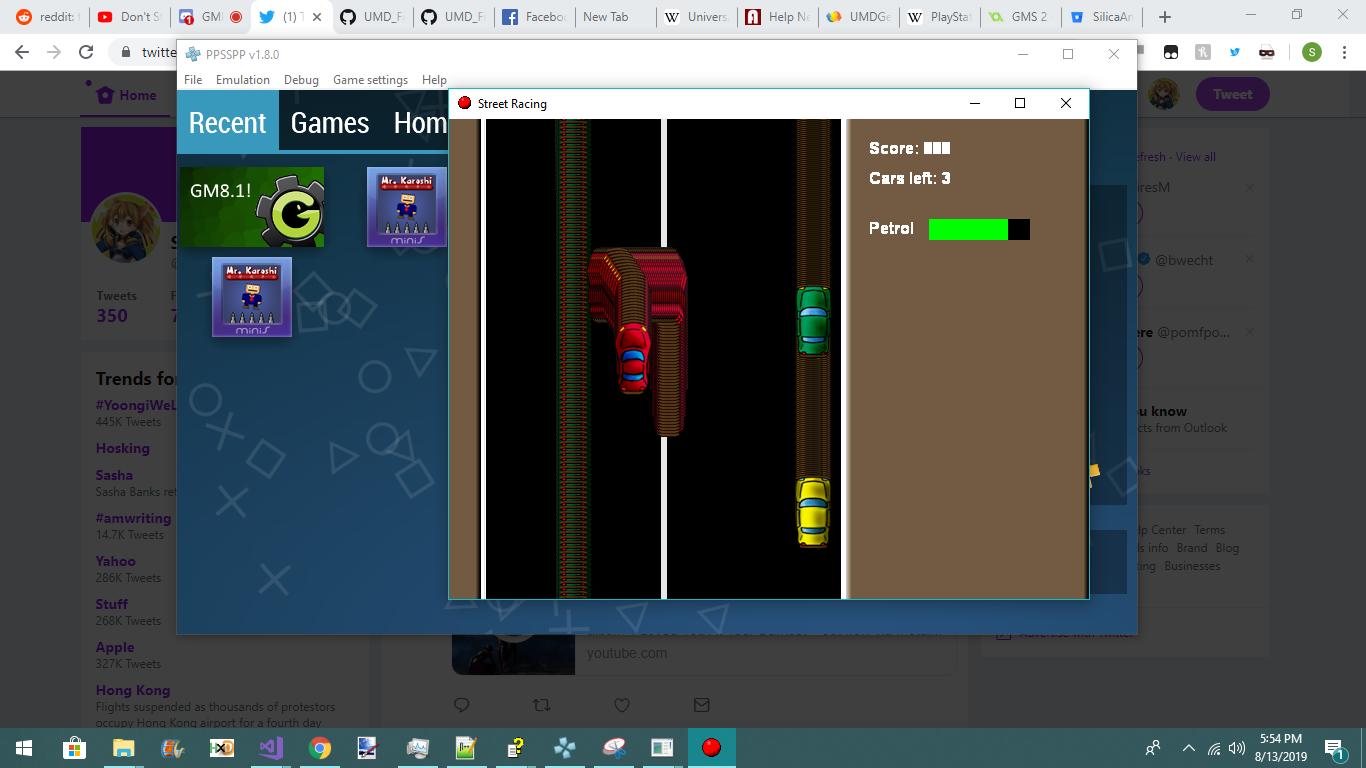This screenshot has height=768, width=1366.
Task: Open File Explorer from the taskbar
Action: pyautogui.click(x=123, y=748)
